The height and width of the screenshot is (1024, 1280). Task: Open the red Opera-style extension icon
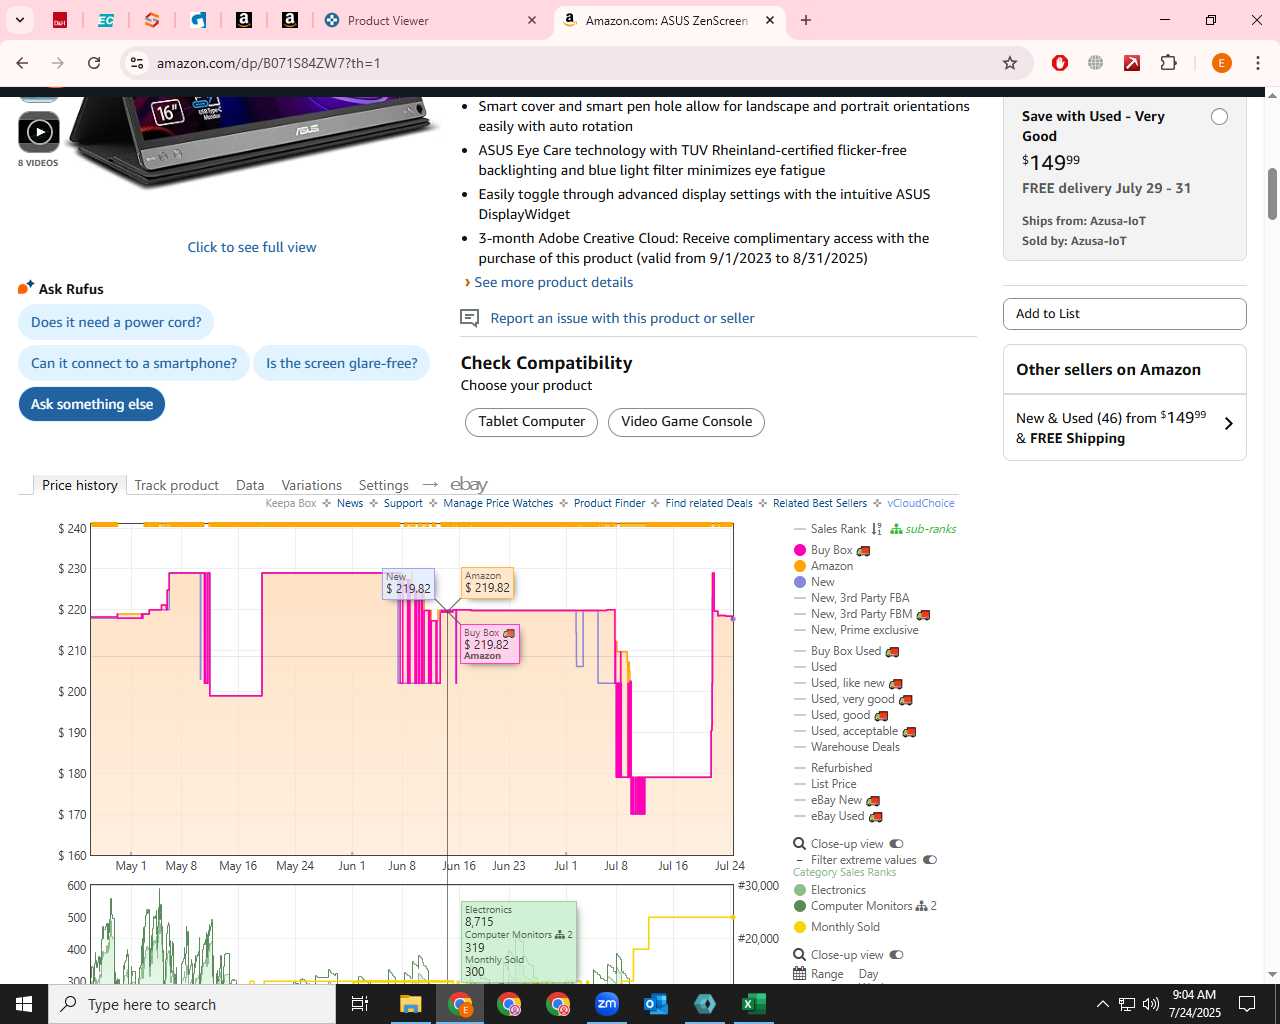pyautogui.click(x=1060, y=63)
